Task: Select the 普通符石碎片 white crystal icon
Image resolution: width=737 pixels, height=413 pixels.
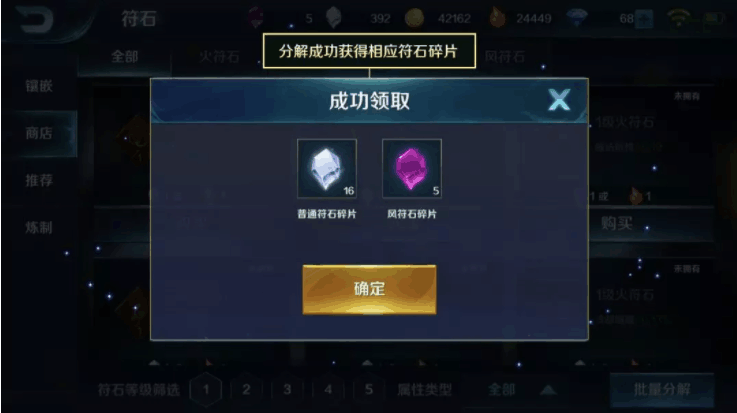Action: 327,169
